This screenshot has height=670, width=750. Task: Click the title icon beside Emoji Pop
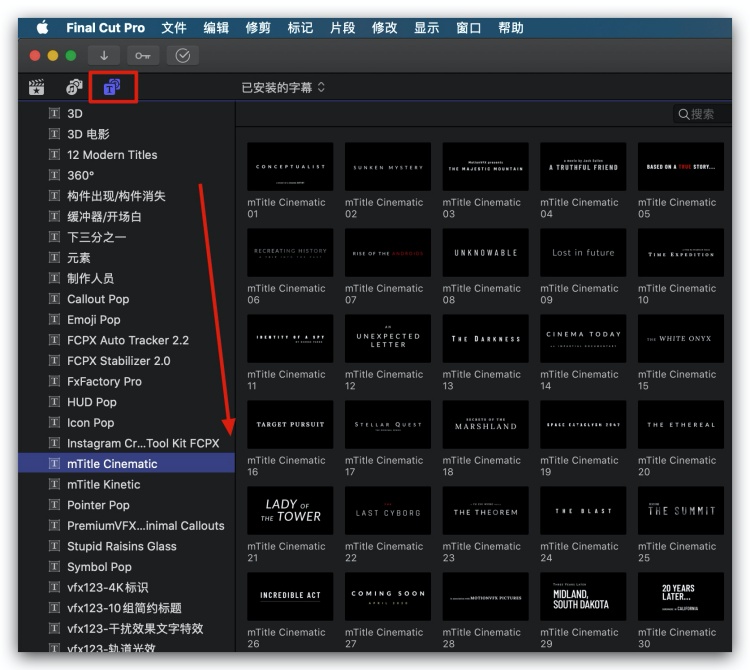point(55,319)
